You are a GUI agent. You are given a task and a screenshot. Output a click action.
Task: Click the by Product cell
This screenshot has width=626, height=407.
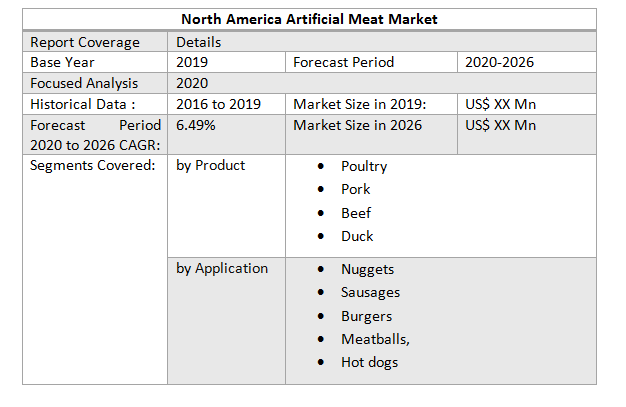(x=211, y=165)
